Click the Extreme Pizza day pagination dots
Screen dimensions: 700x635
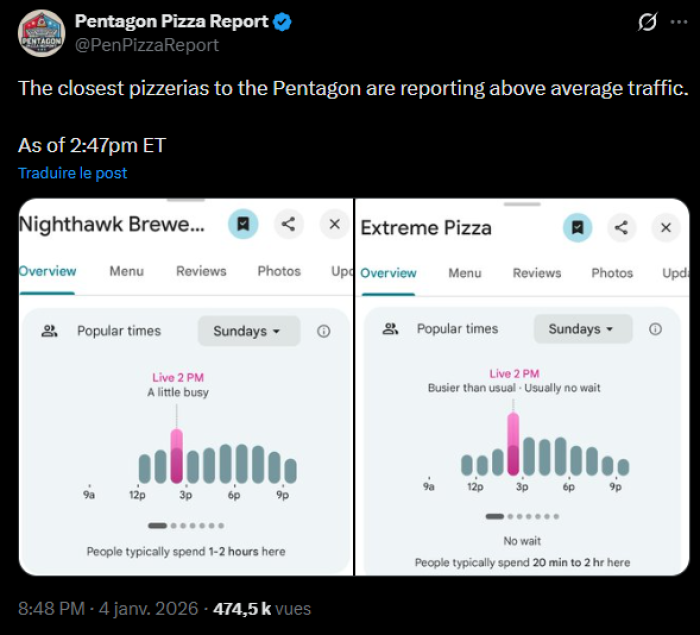[518, 516]
